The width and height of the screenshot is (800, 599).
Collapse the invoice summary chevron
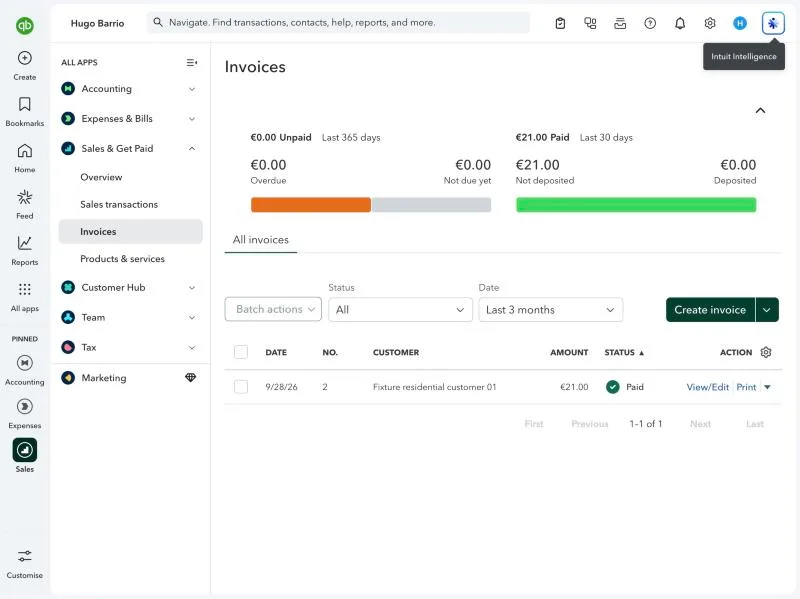pyautogui.click(x=760, y=110)
